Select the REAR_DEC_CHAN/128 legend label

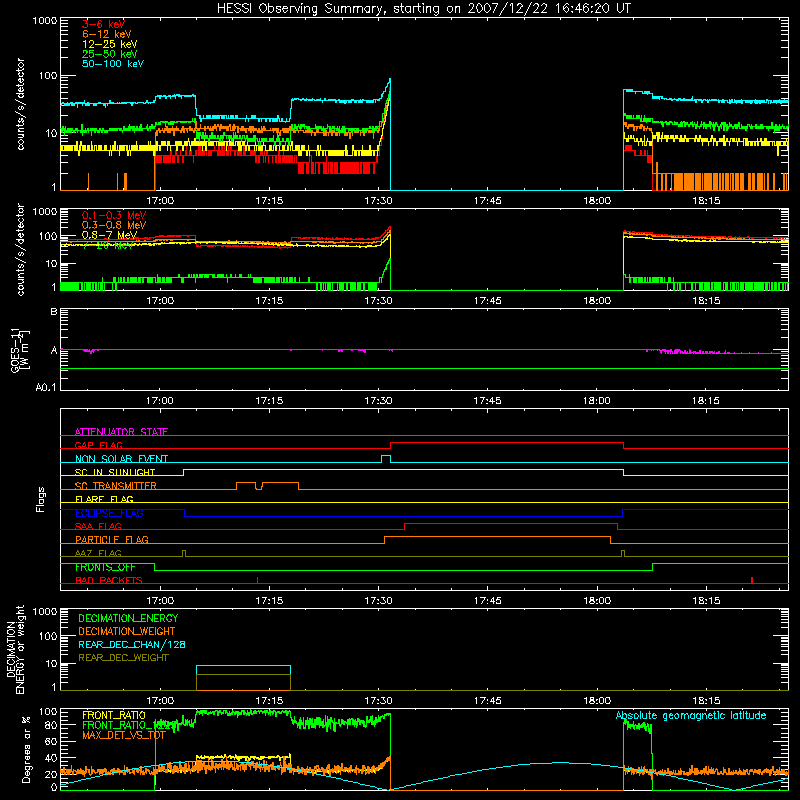tap(132, 644)
